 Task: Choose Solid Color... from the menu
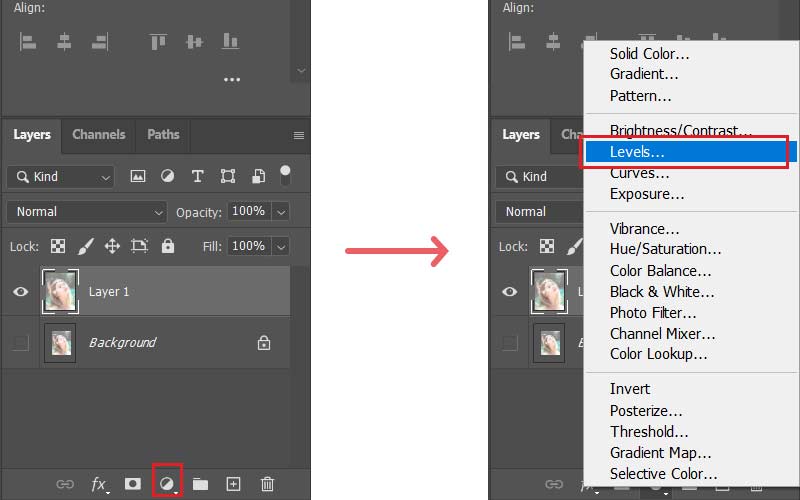pyautogui.click(x=649, y=54)
